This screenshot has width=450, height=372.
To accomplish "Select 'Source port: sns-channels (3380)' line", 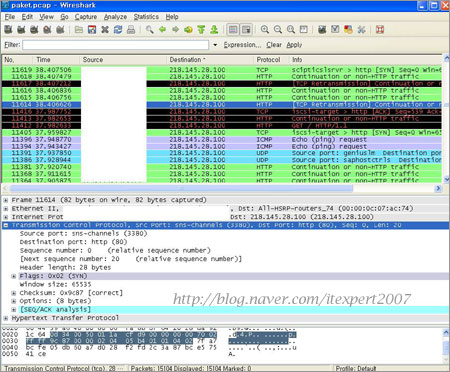I will click(x=83, y=234).
